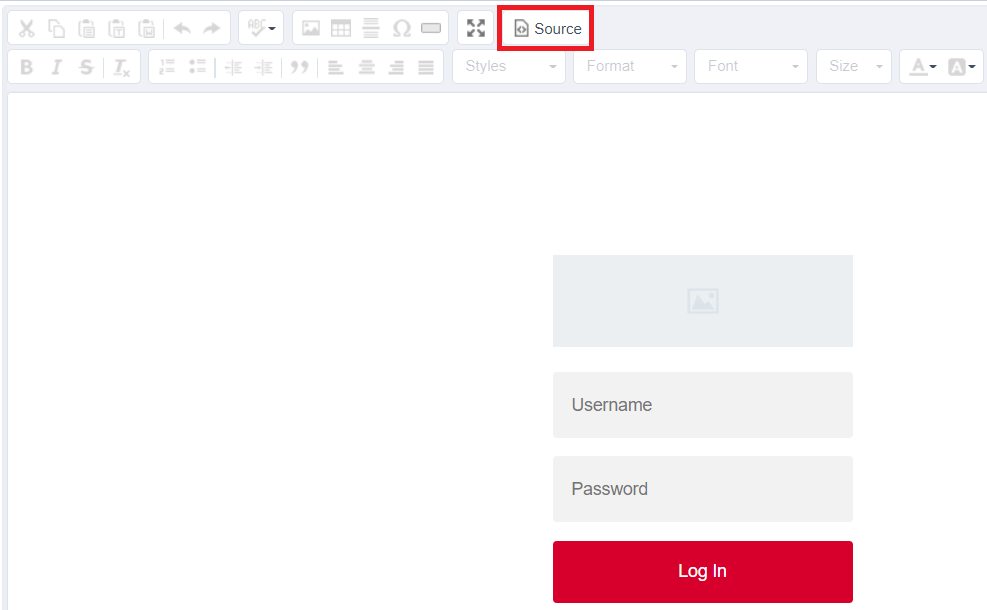This screenshot has width=987, height=610.
Task: Click the Redo arrow
Action: 212,28
